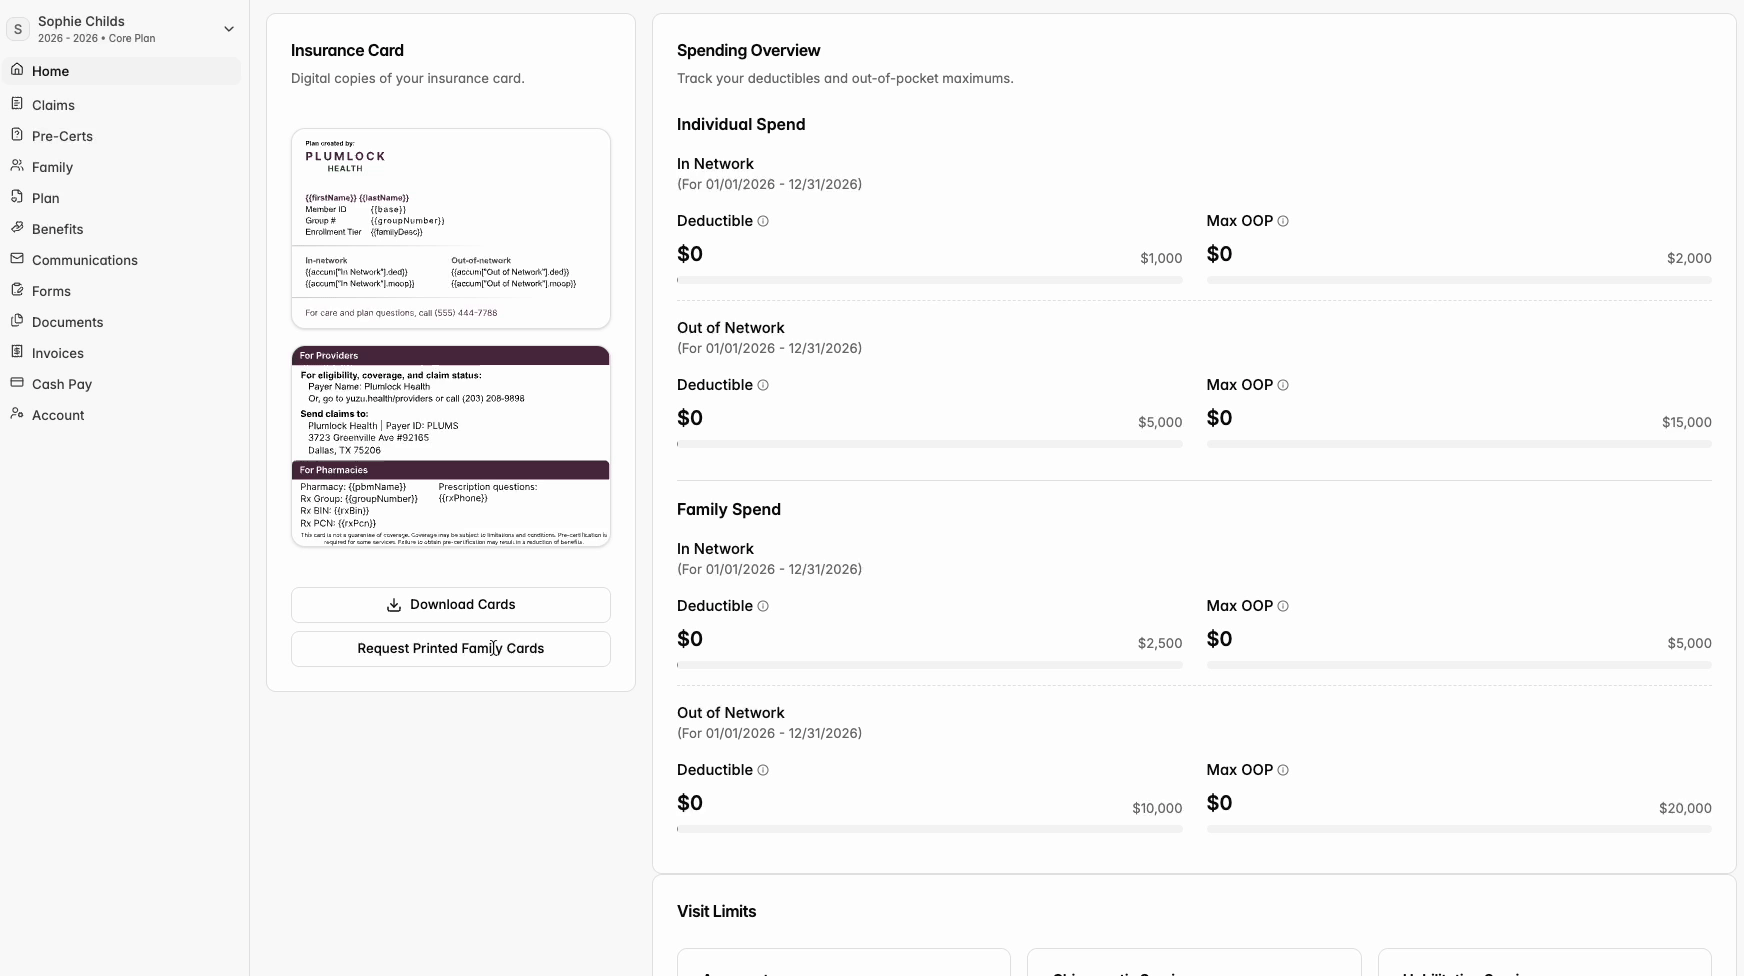Expand the Sophie Childs plan selector chevron

pyautogui.click(x=229, y=29)
